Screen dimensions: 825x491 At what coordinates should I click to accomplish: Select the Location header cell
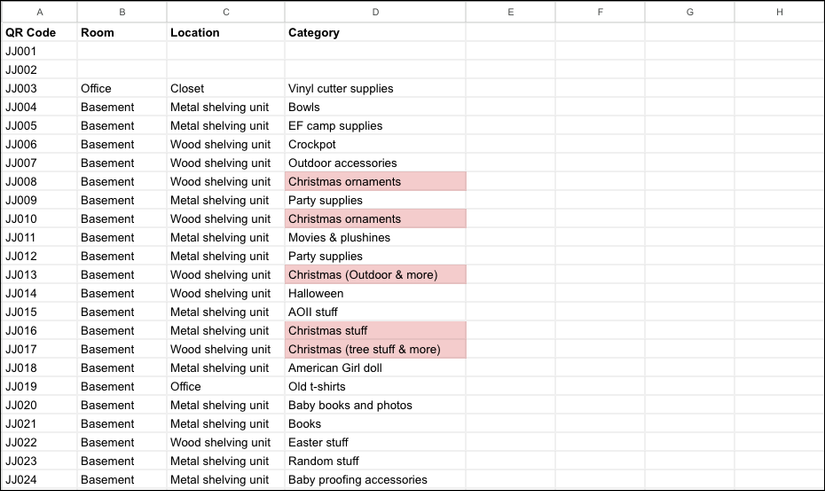[x=225, y=32]
